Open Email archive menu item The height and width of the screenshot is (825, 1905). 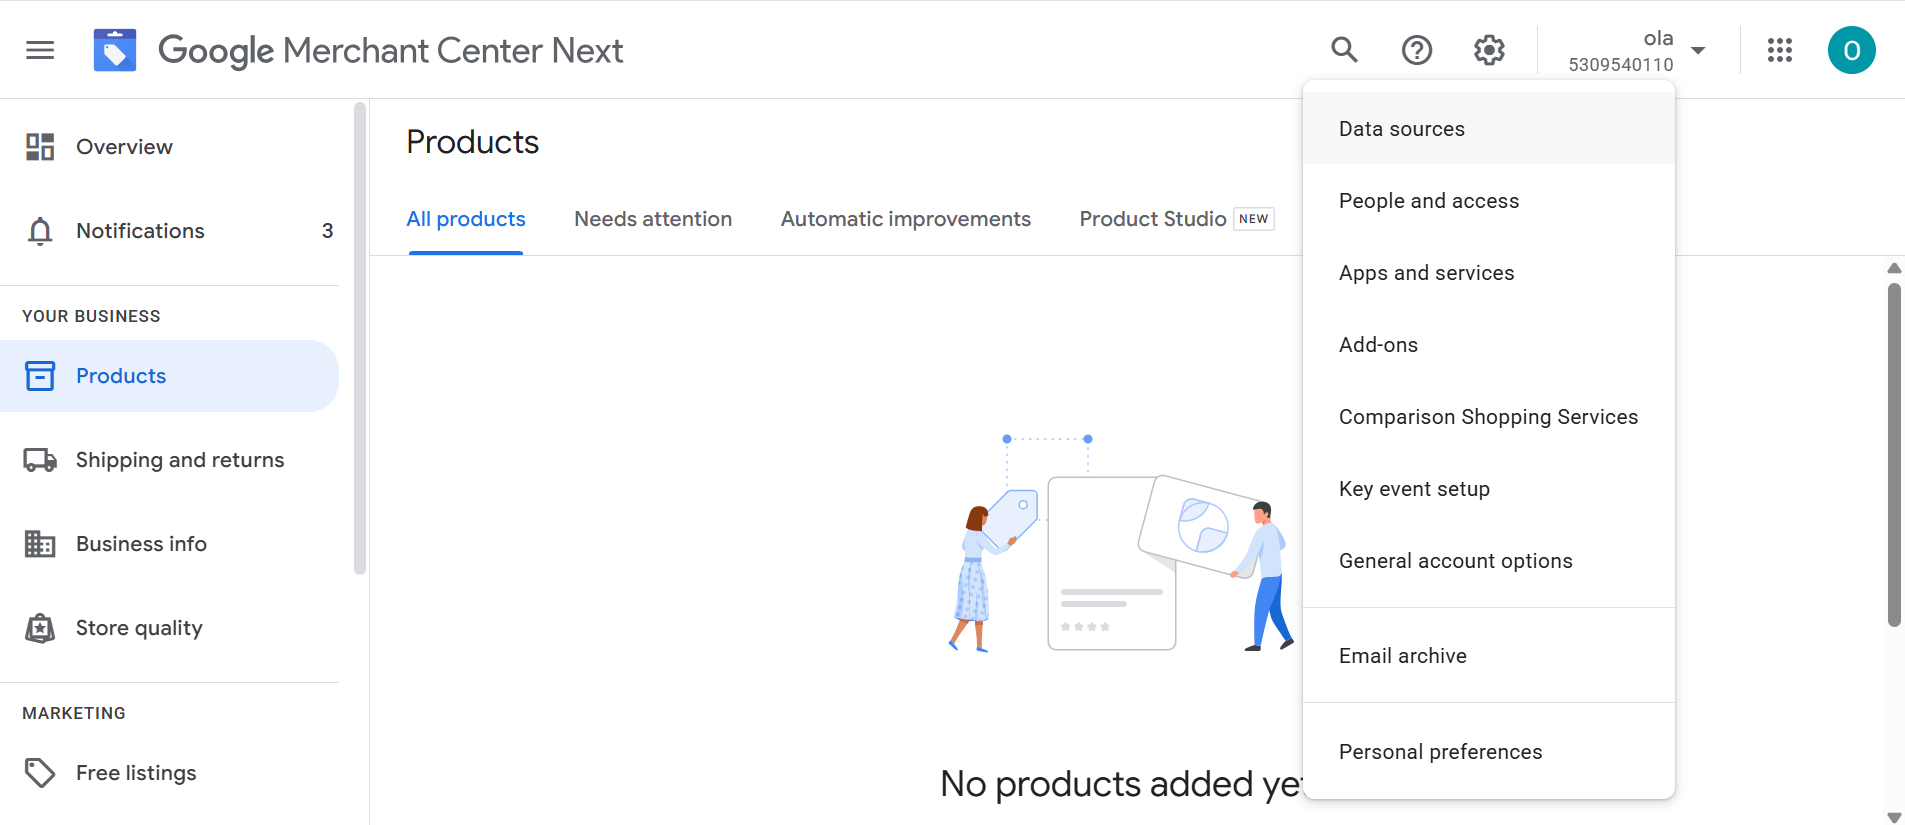point(1489,656)
